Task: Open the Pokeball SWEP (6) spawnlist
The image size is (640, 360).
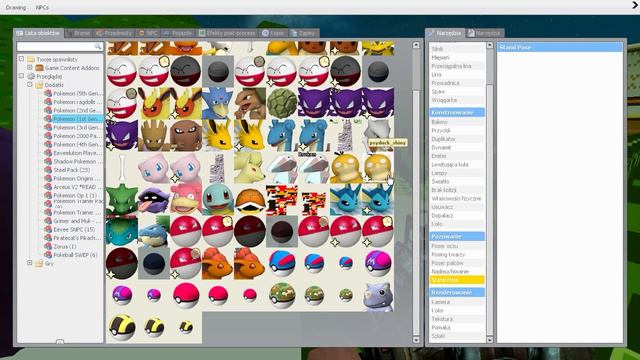Action: point(75,255)
